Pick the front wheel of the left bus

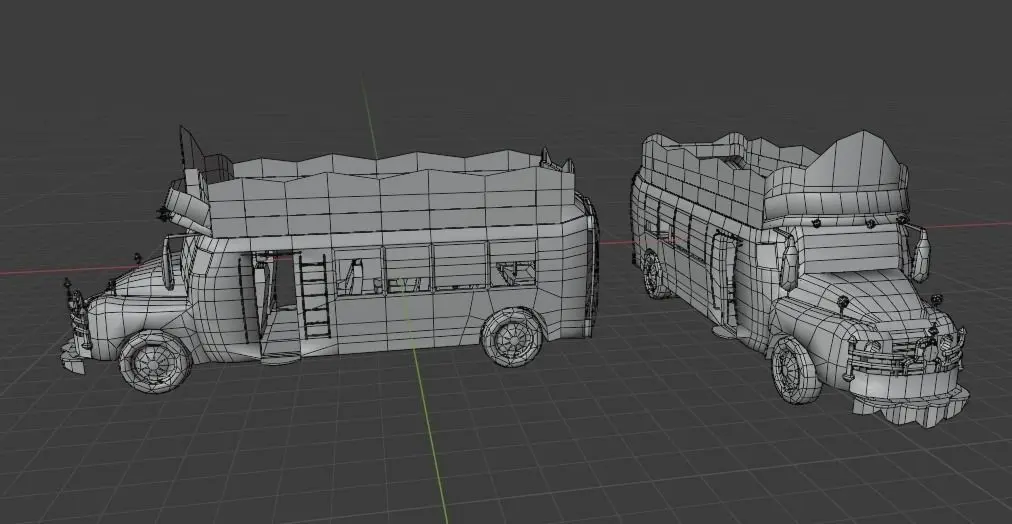point(155,361)
